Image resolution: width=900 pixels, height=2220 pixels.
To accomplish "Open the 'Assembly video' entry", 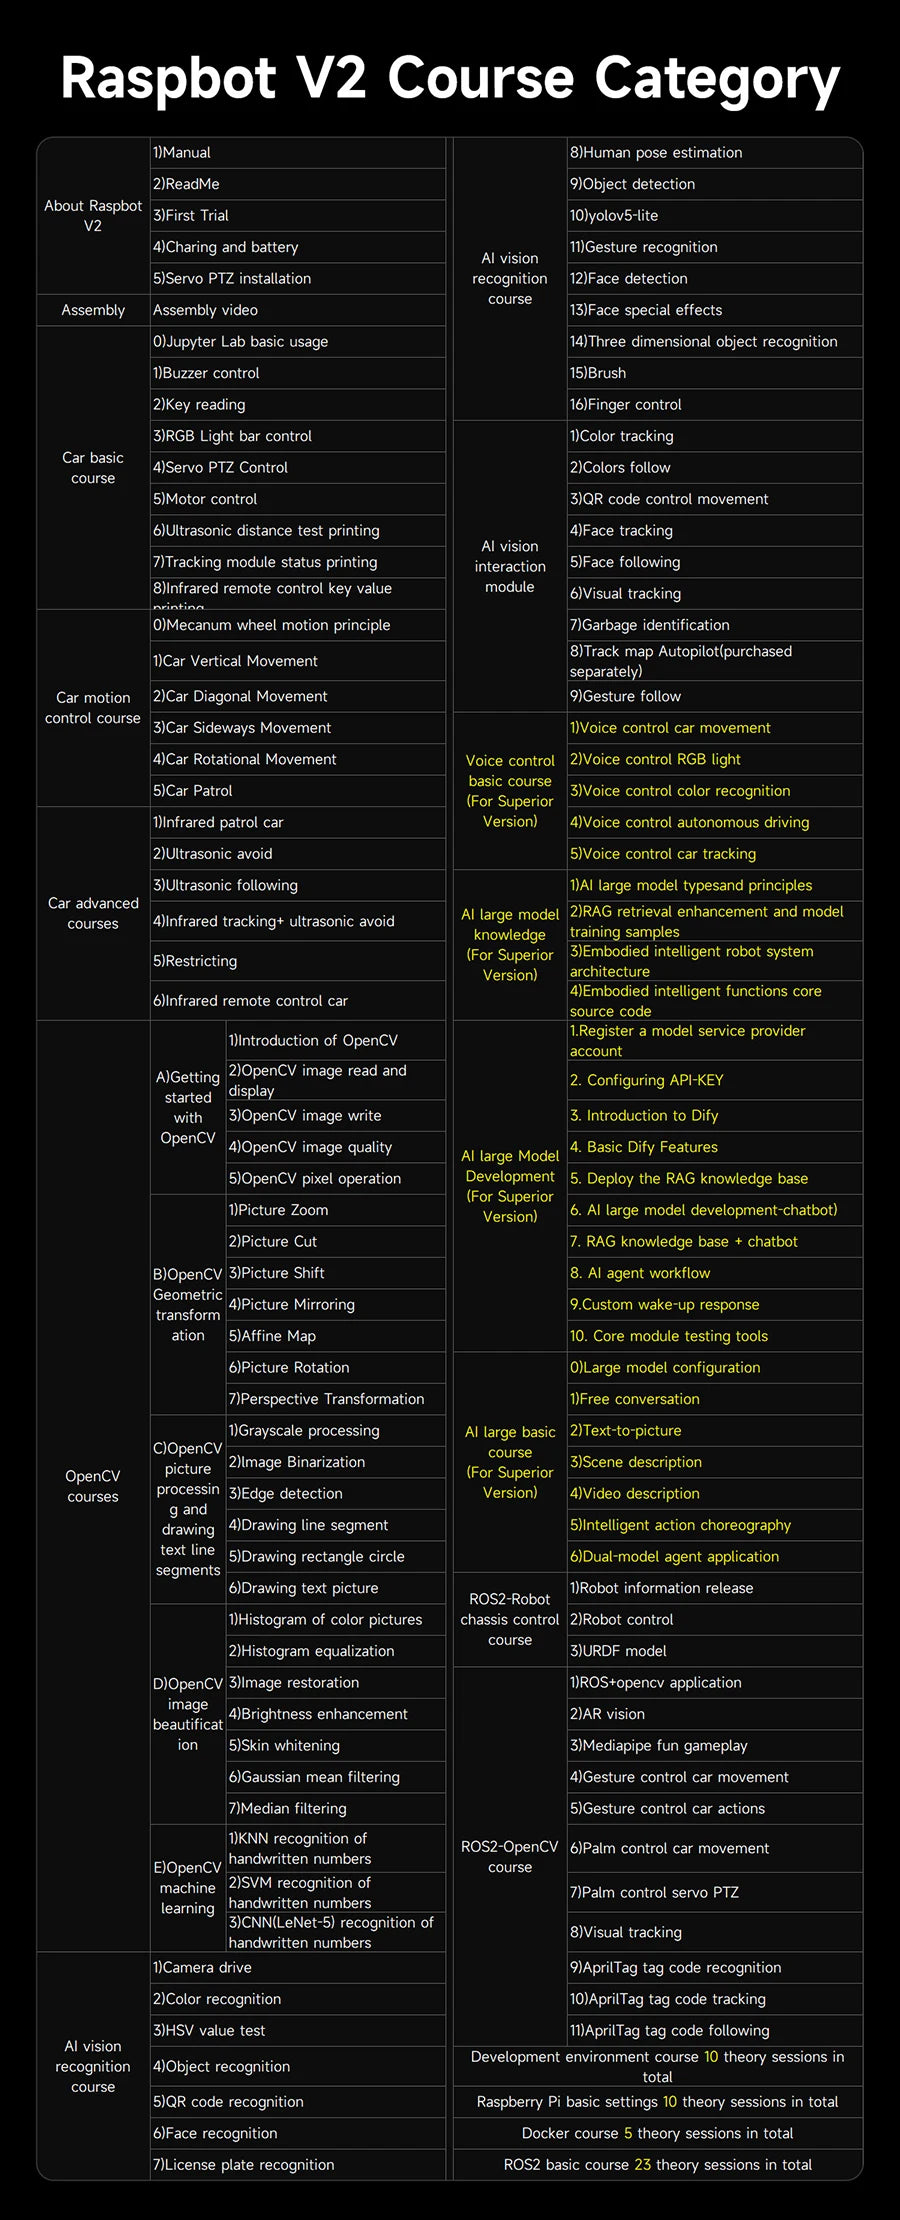I will tap(205, 310).
